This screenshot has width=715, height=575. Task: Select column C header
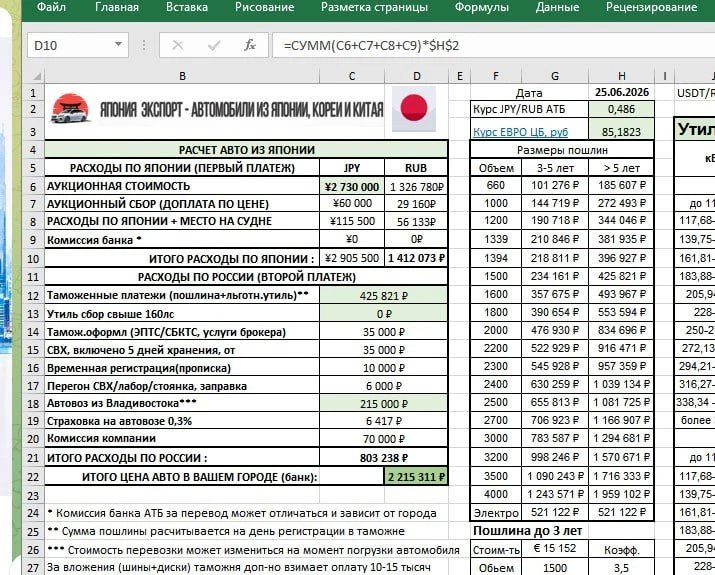352,76
